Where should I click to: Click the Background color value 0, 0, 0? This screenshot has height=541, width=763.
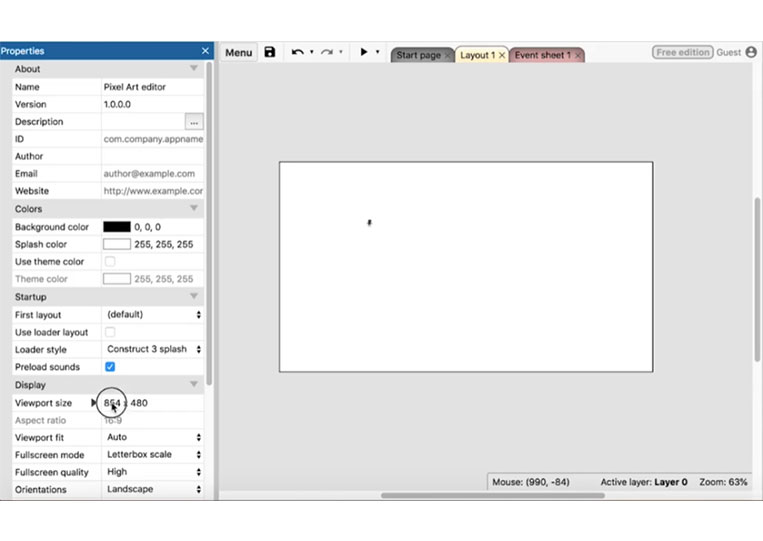tap(147, 227)
